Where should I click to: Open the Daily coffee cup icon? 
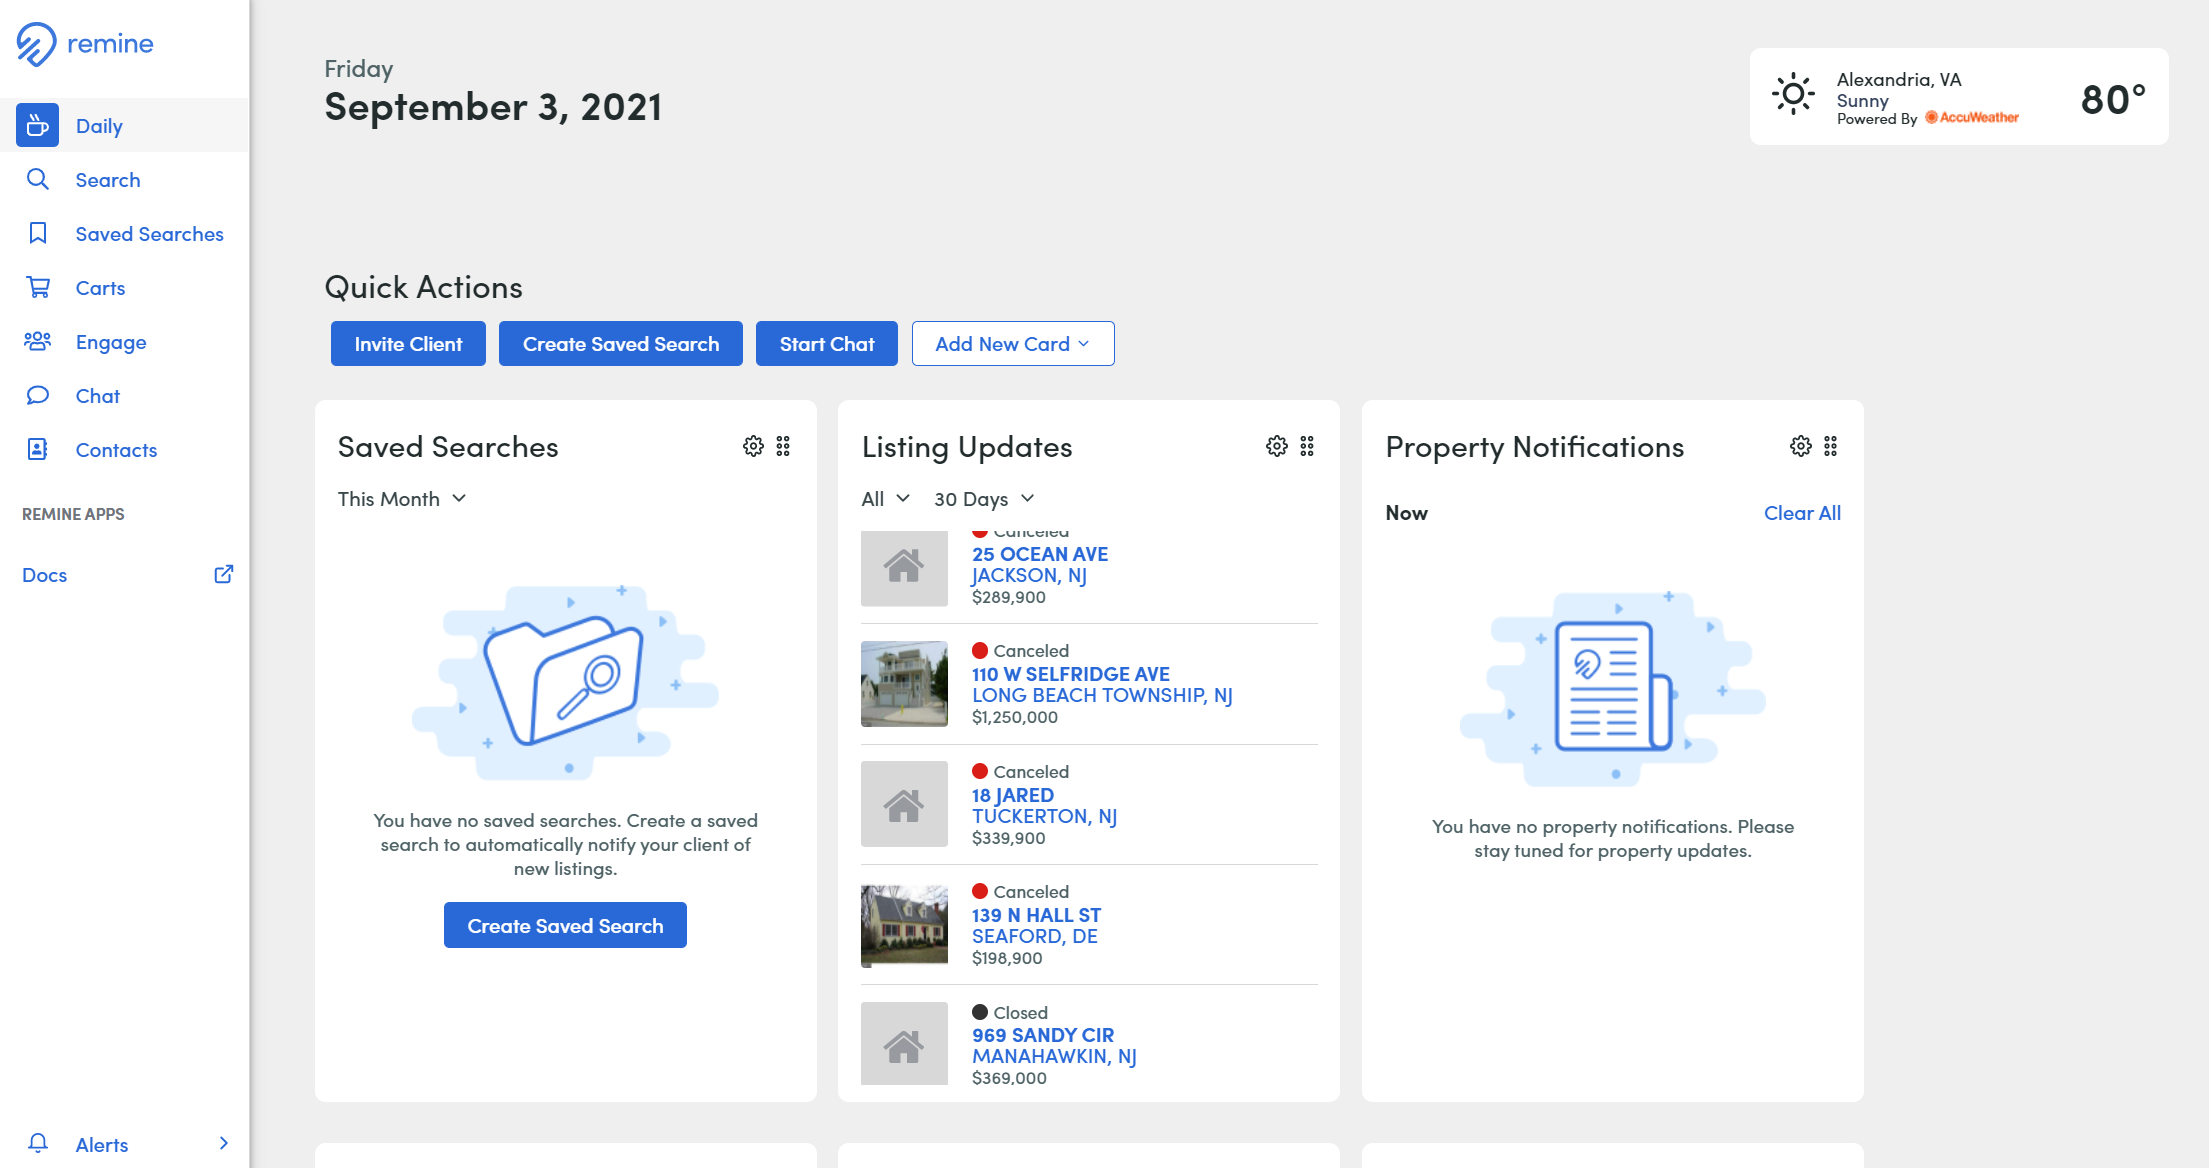(x=37, y=125)
